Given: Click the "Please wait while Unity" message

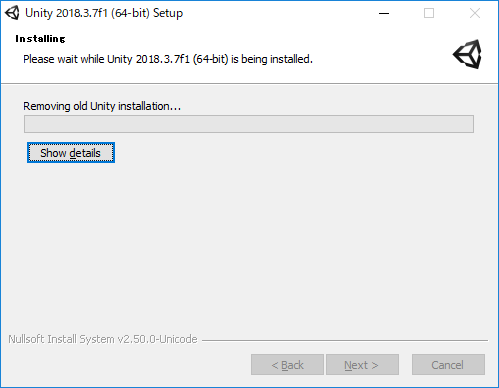Looking at the screenshot, I should [168, 59].
